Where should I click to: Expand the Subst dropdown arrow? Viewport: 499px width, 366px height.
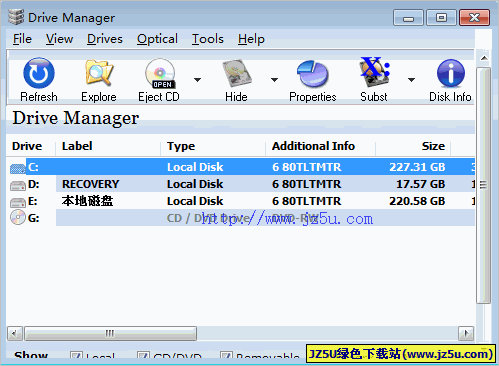[x=412, y=80]
